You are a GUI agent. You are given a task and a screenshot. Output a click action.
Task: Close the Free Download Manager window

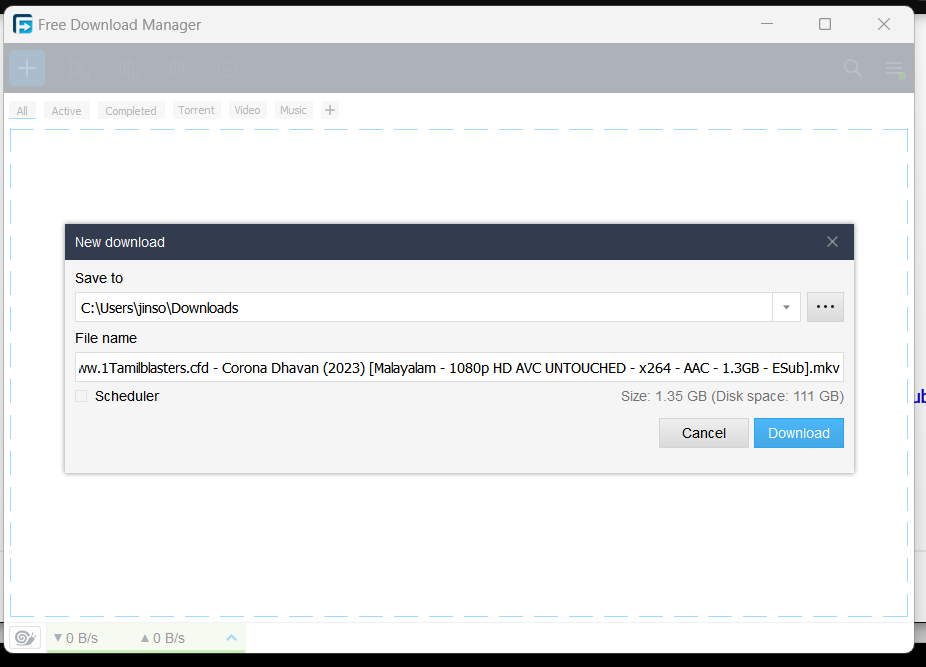tap(883, 24)
